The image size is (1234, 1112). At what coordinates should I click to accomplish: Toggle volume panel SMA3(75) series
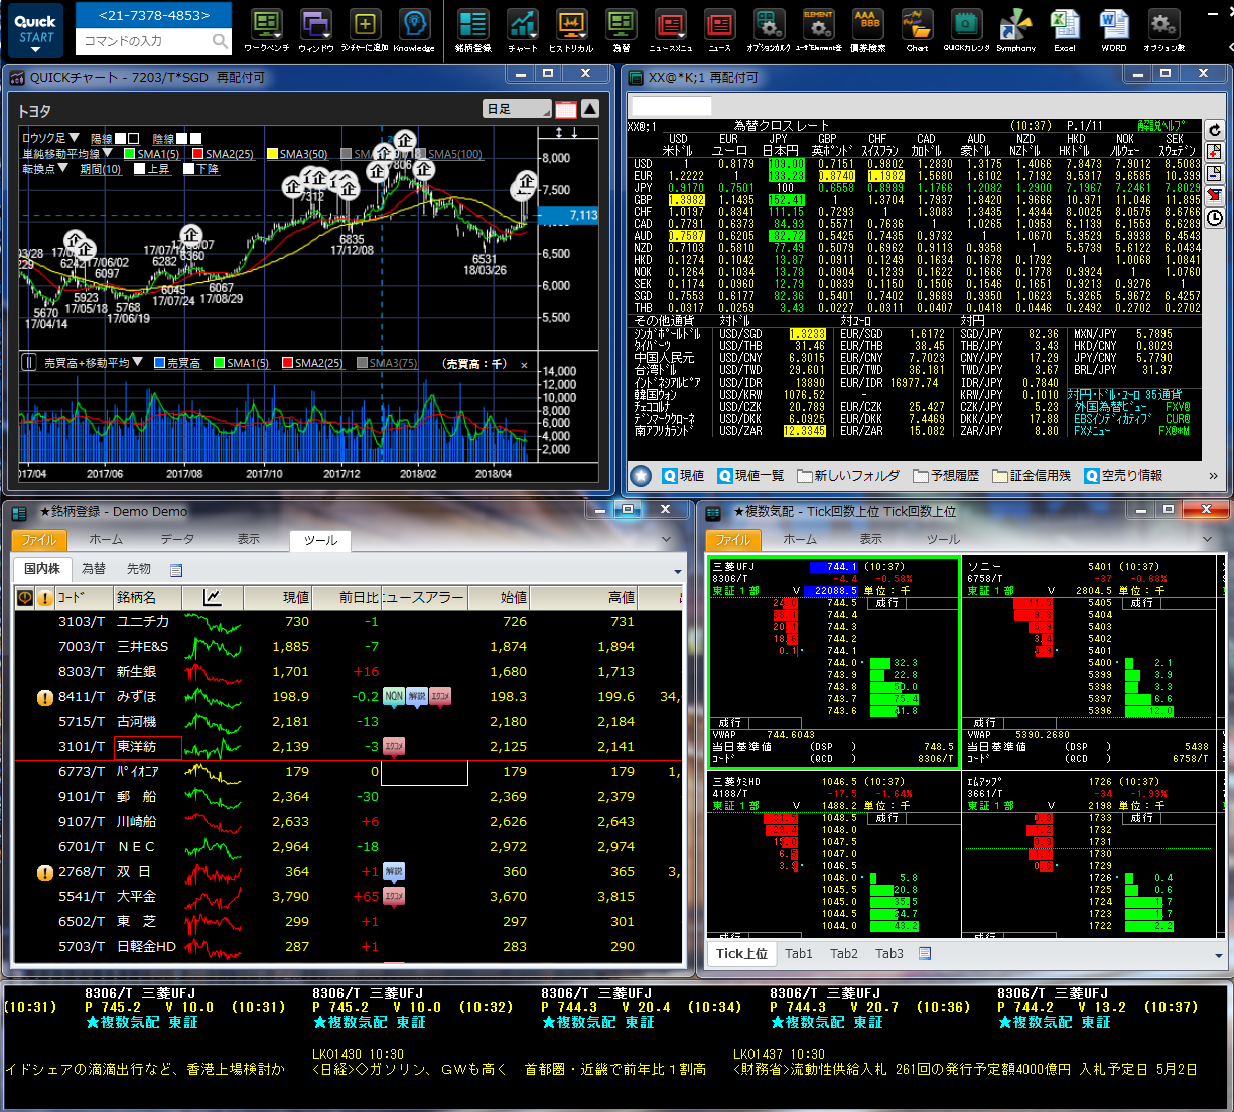click(387, 363)
